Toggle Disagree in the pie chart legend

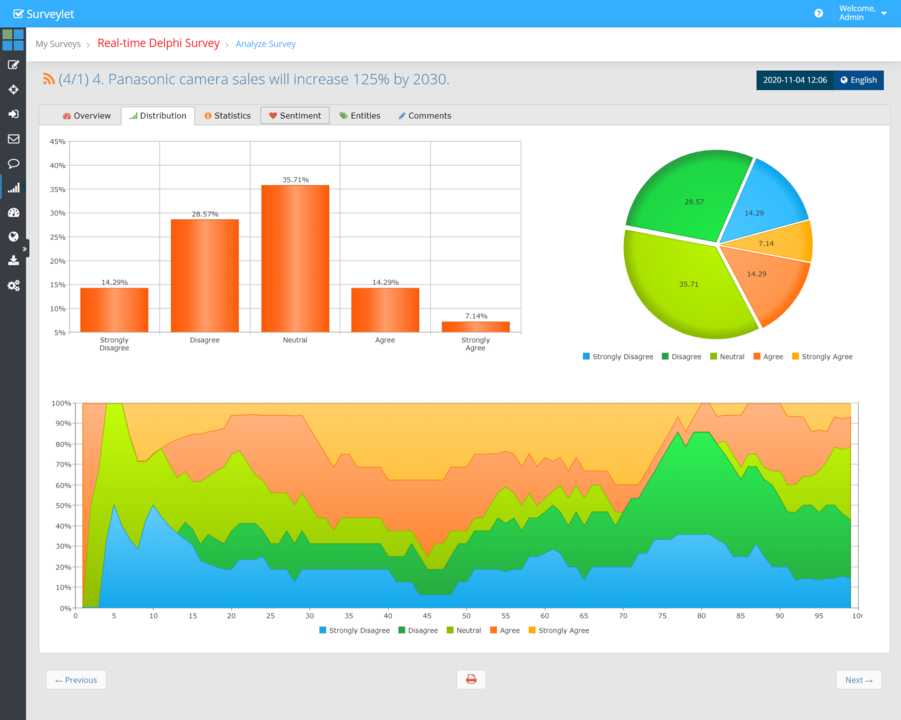point(681,357)
